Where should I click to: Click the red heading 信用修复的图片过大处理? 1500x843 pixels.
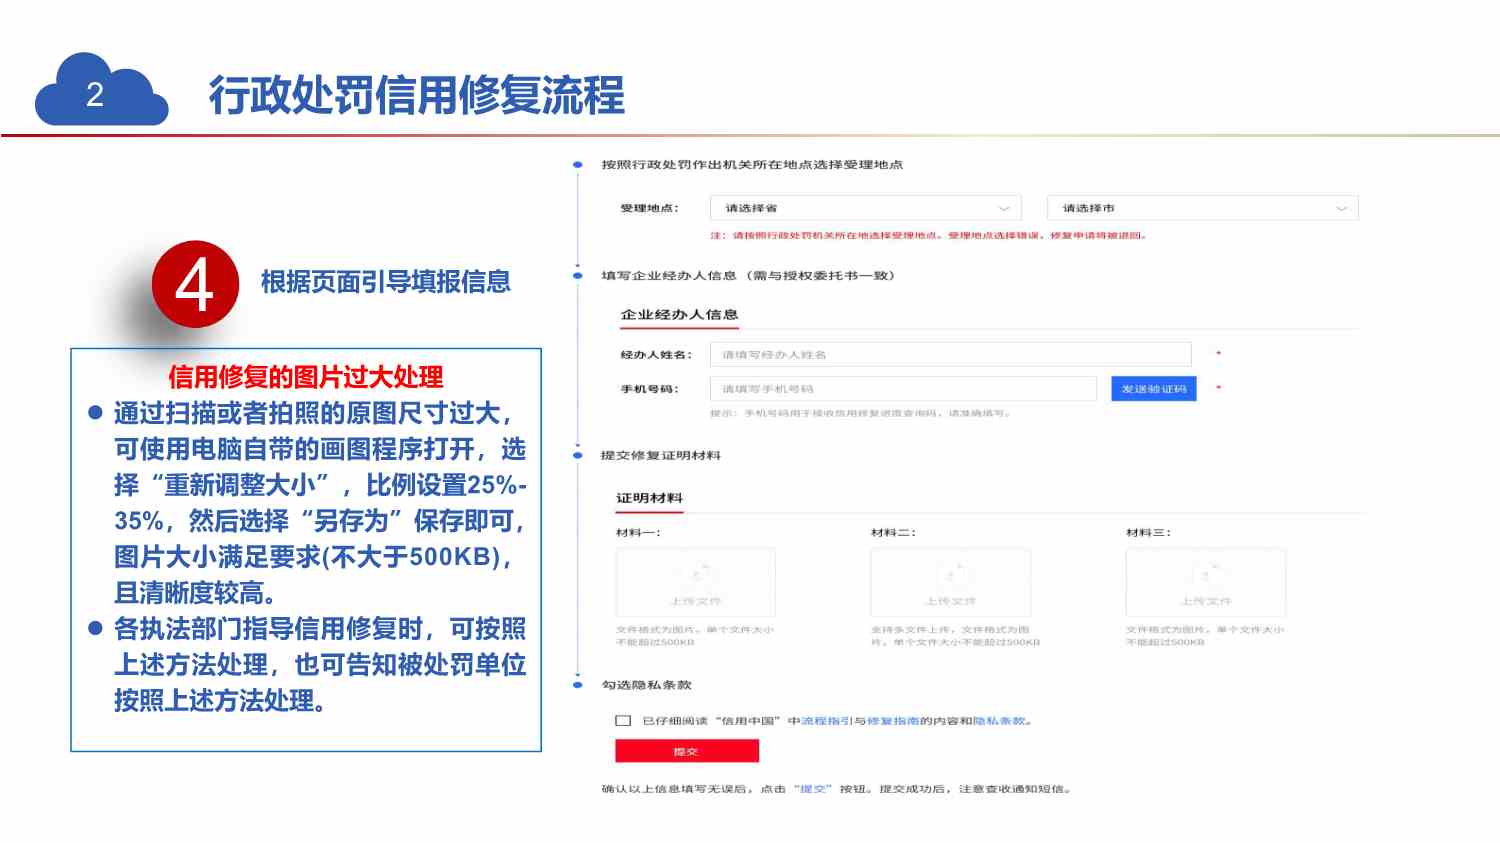click(x=305, y=377)
